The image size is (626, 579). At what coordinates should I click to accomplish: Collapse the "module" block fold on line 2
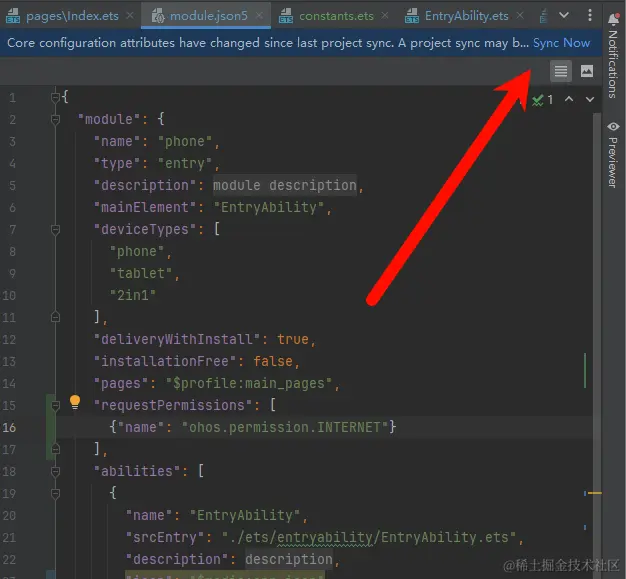click(55, 119)
